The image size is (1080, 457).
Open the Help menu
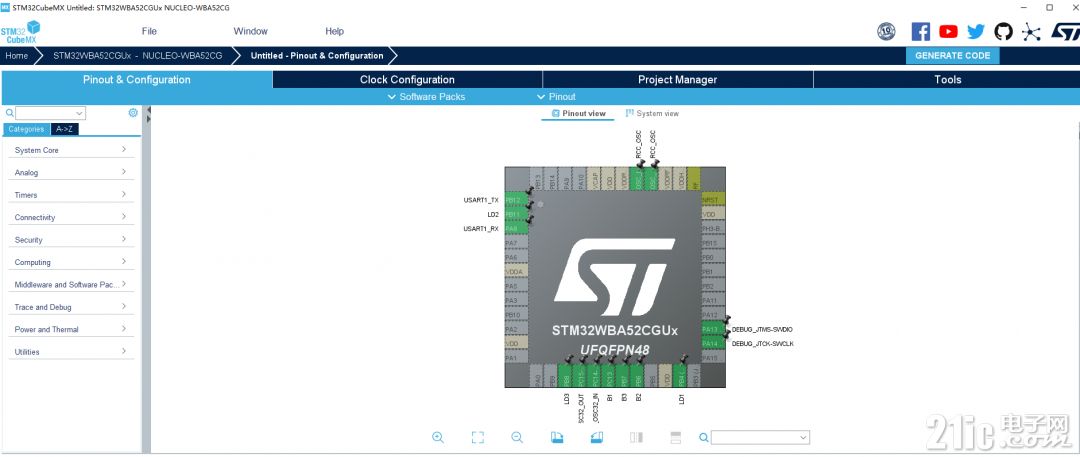[x=335, y=31]
